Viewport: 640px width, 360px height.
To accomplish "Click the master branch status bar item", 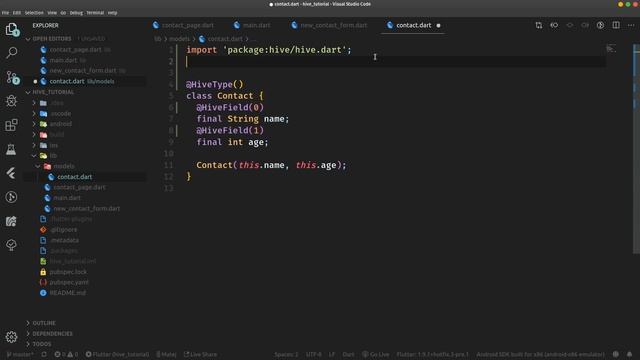I will tap(20, 354).
